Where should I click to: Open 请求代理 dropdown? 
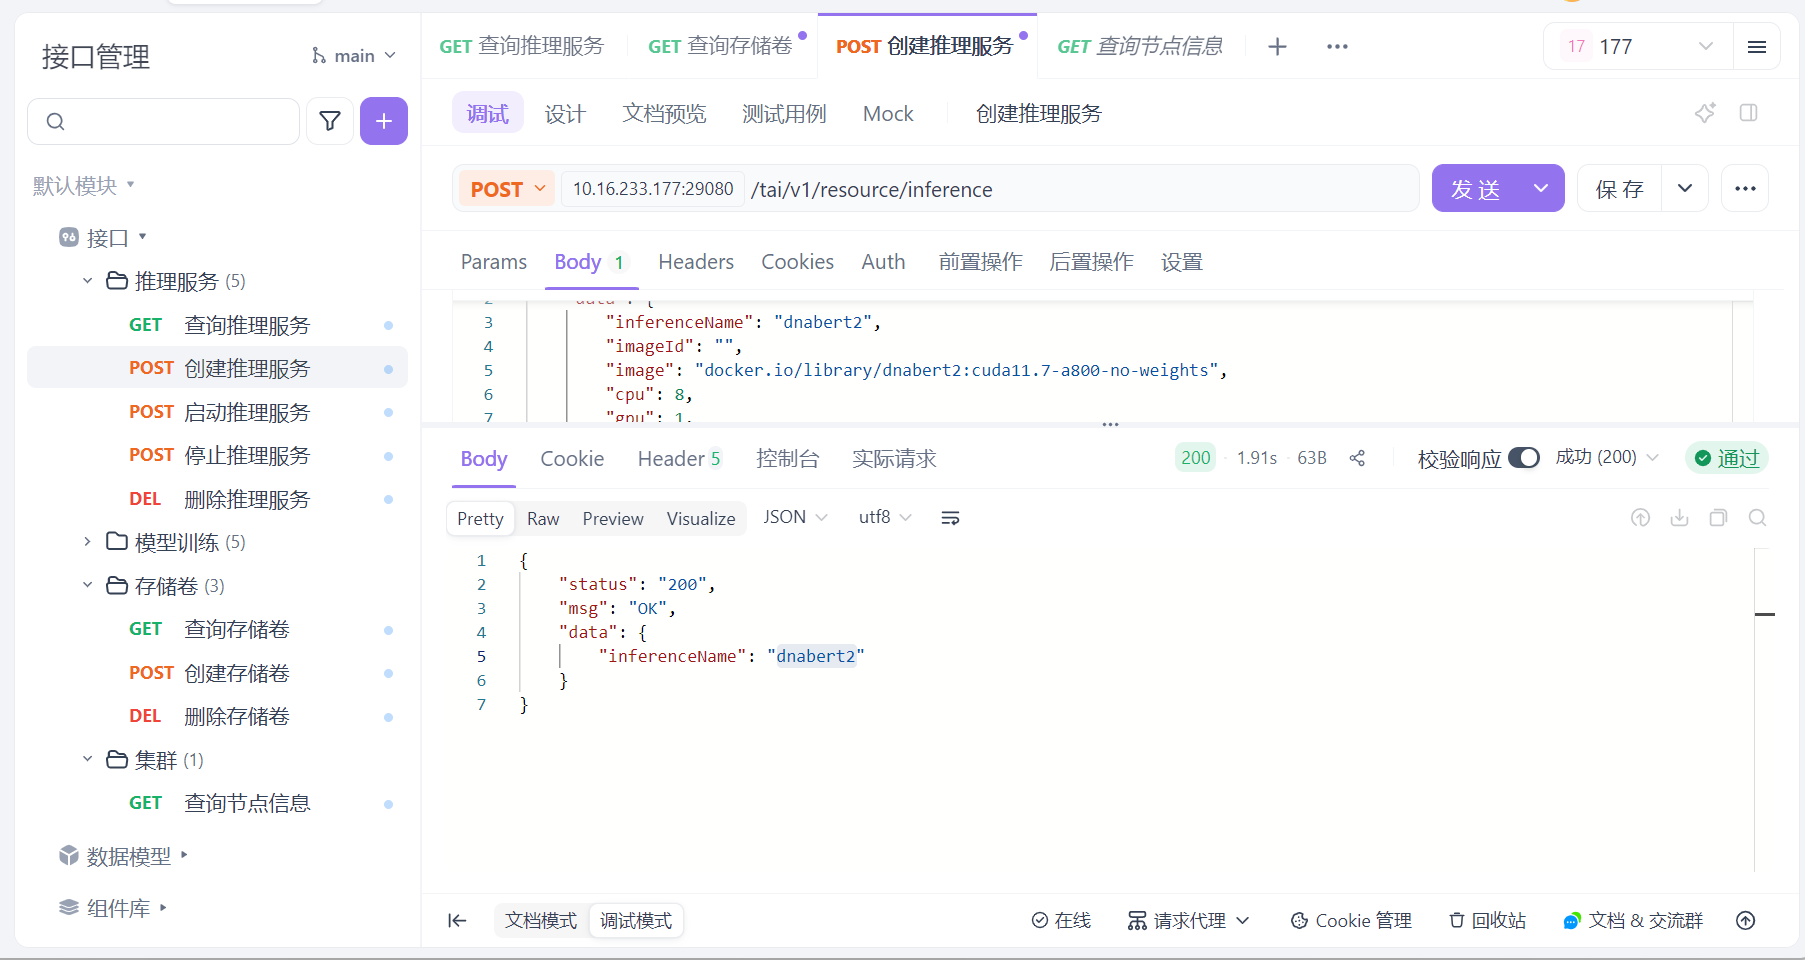pyautogui.click(x=1188, y=921)
